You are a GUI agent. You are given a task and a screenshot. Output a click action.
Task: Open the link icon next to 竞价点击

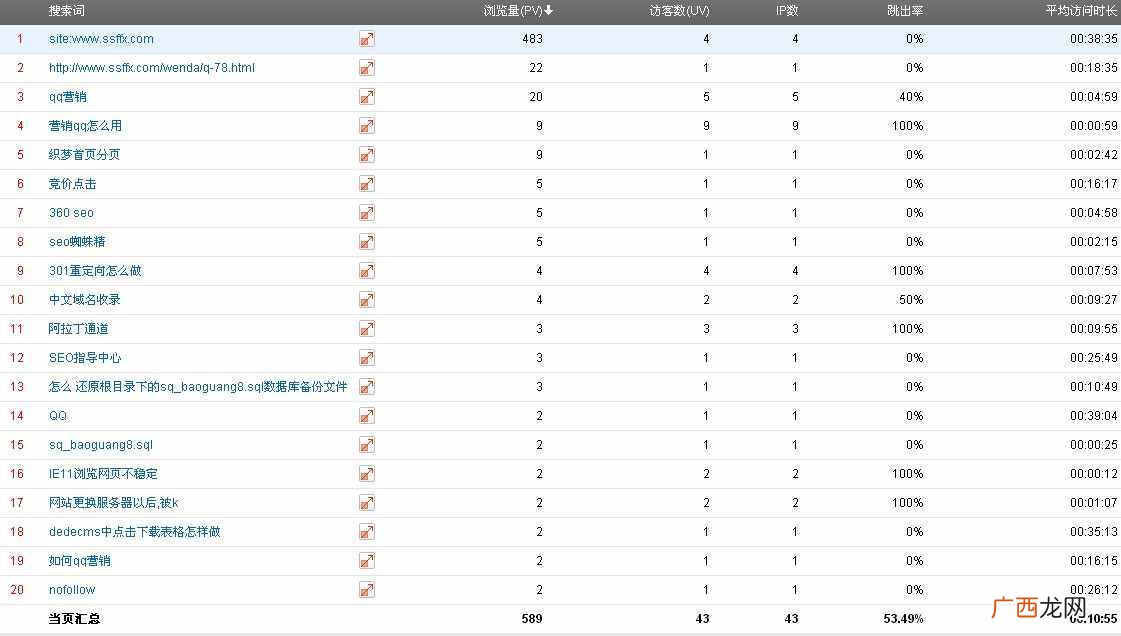tap(367, 184)
